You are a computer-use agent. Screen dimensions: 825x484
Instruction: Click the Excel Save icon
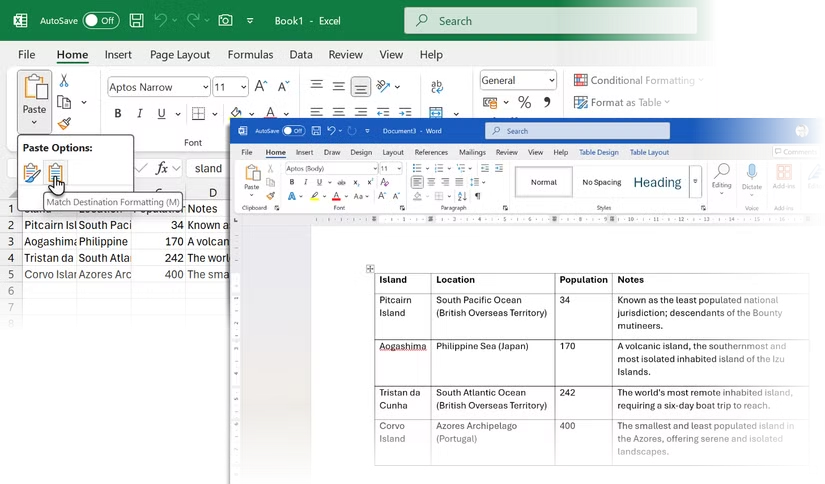[137, 21]
